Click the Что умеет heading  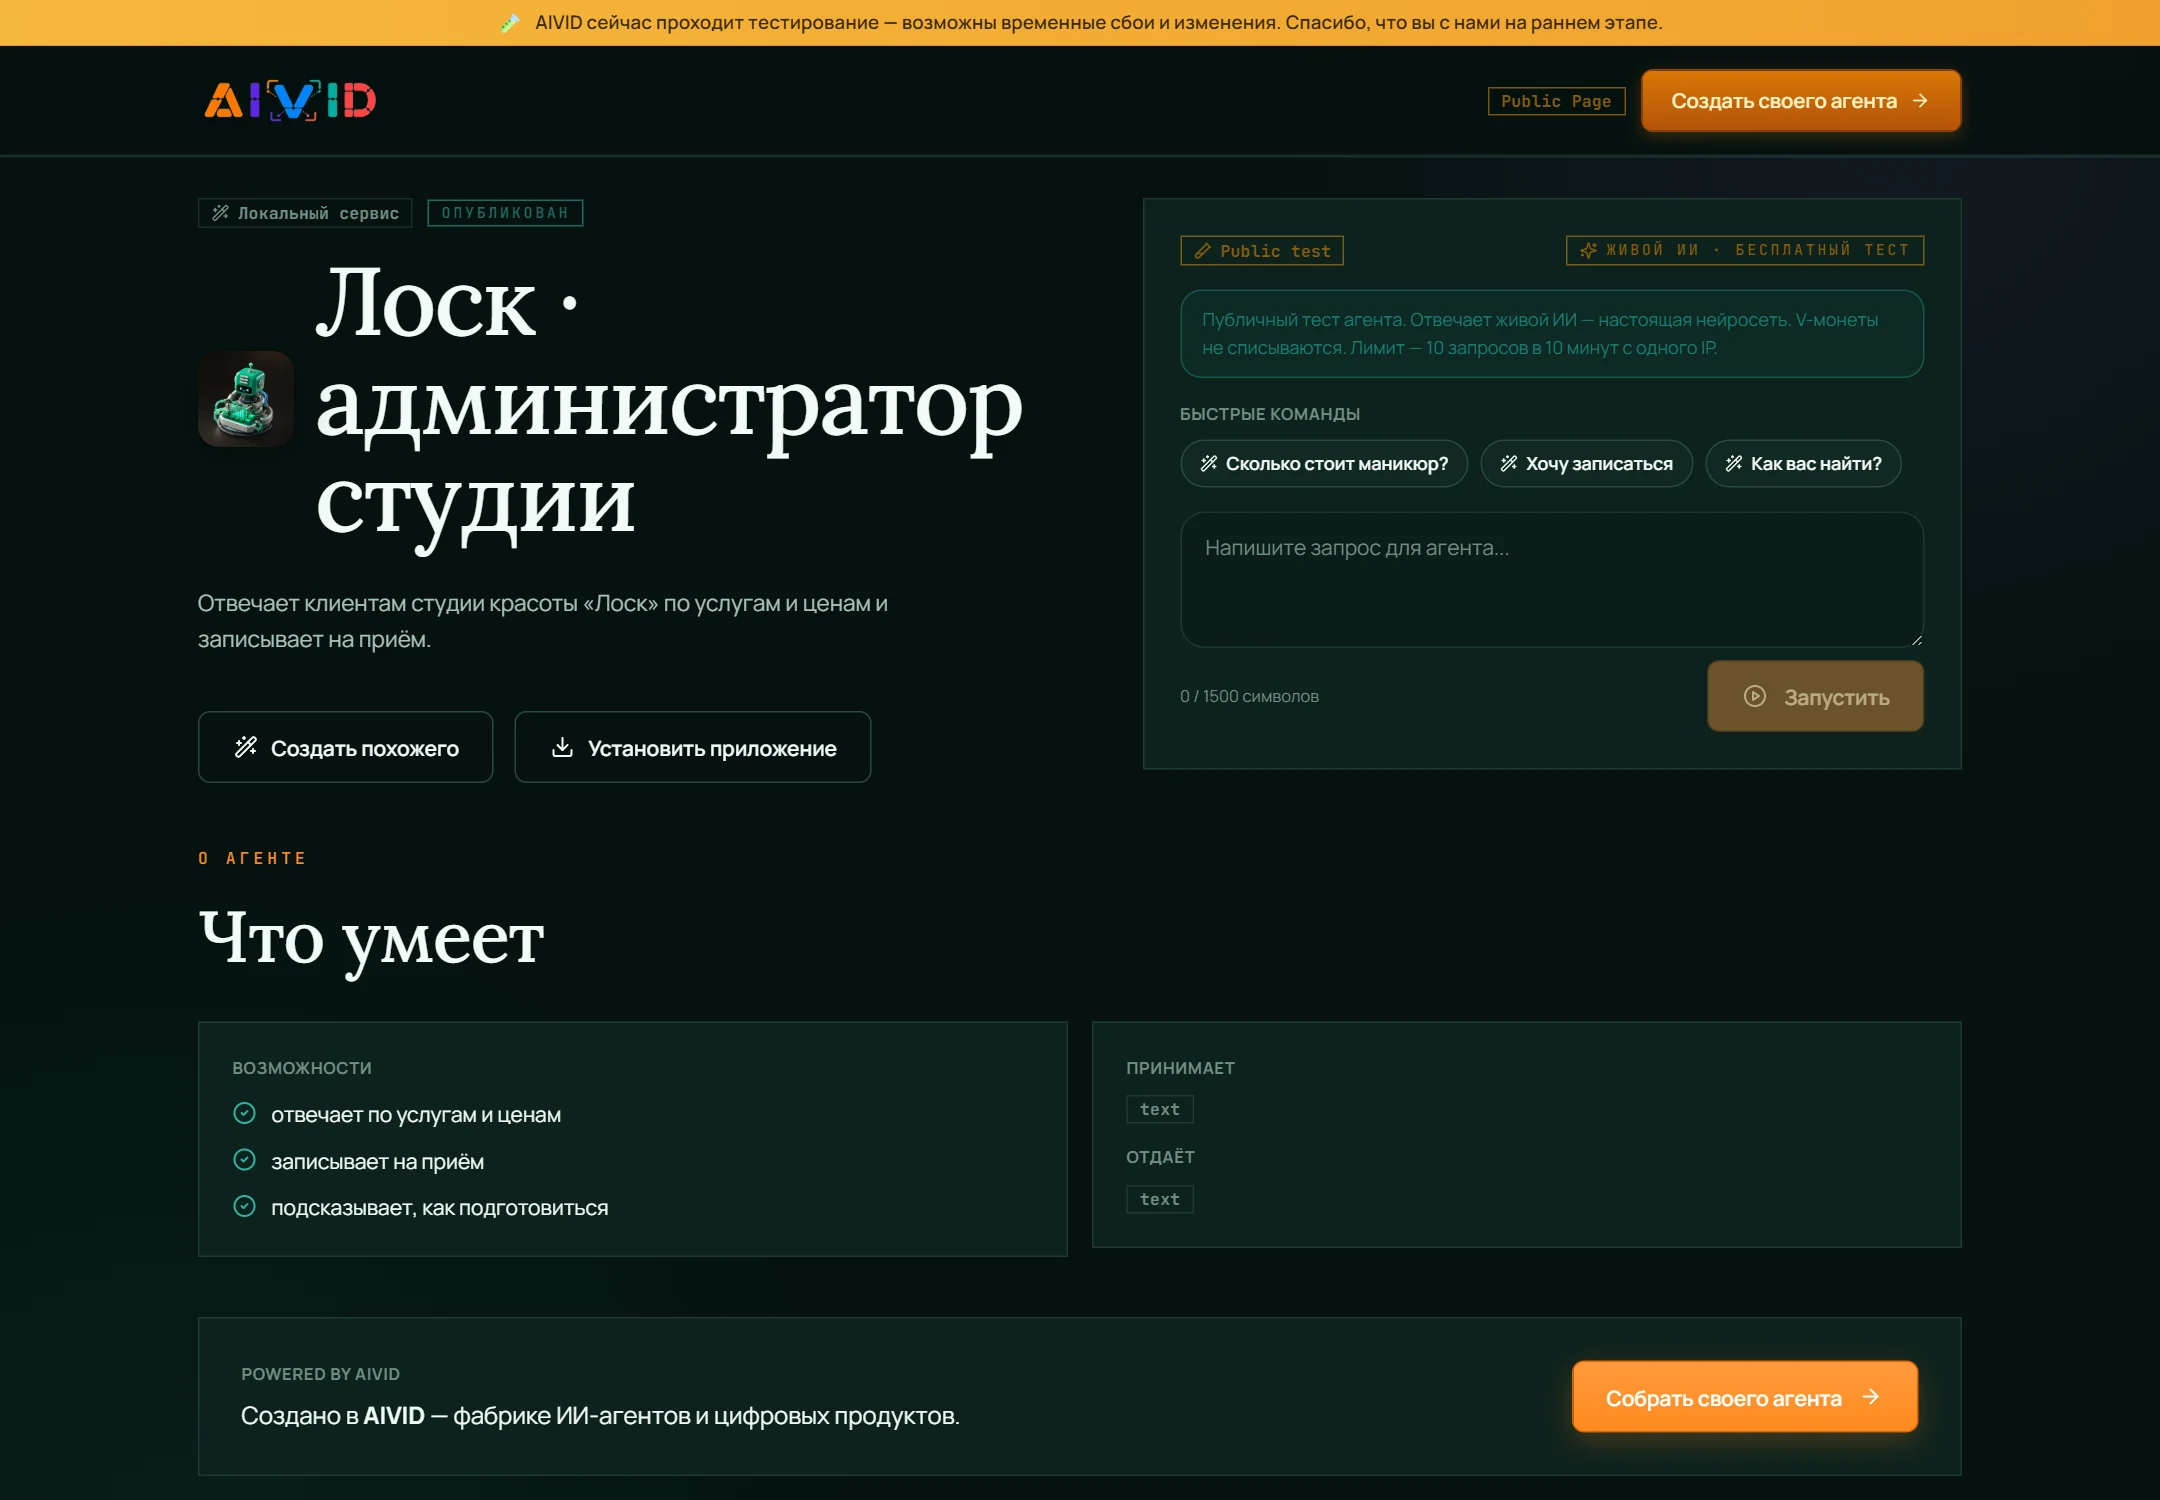[371, 940]
